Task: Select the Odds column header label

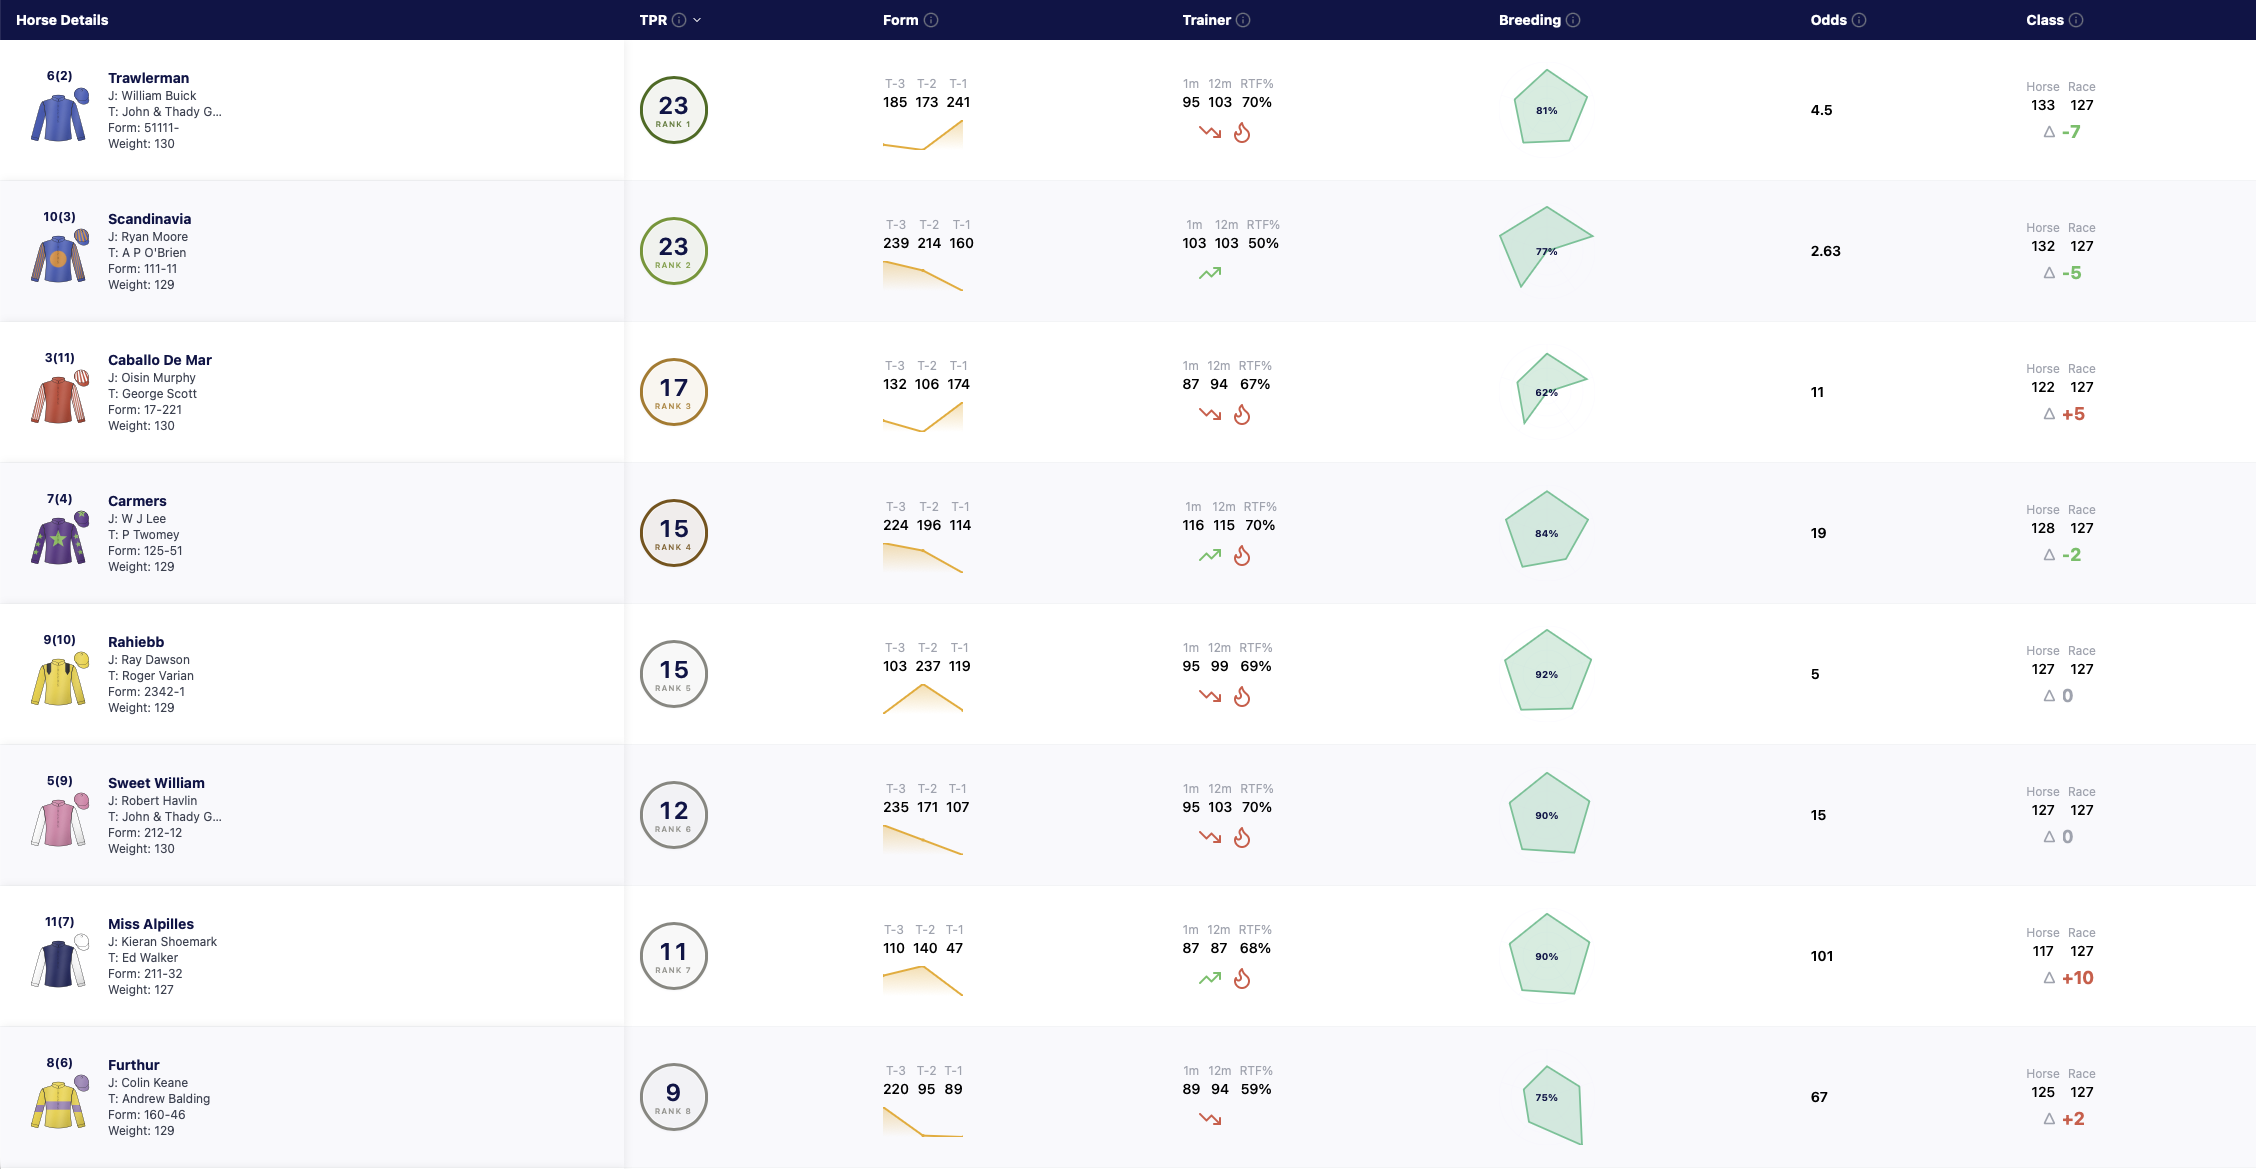Action: 1828,20
